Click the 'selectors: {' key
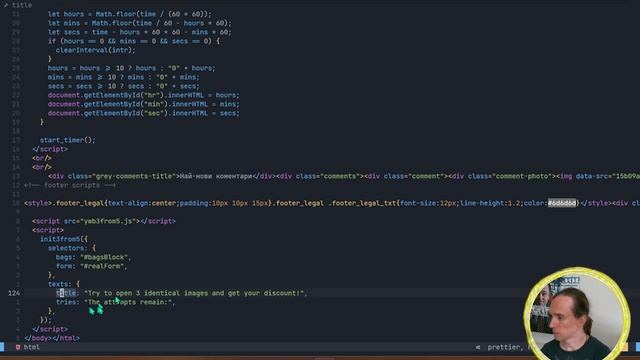The height and width of the screenshot is (360, 640). click(x=72, y=248)
